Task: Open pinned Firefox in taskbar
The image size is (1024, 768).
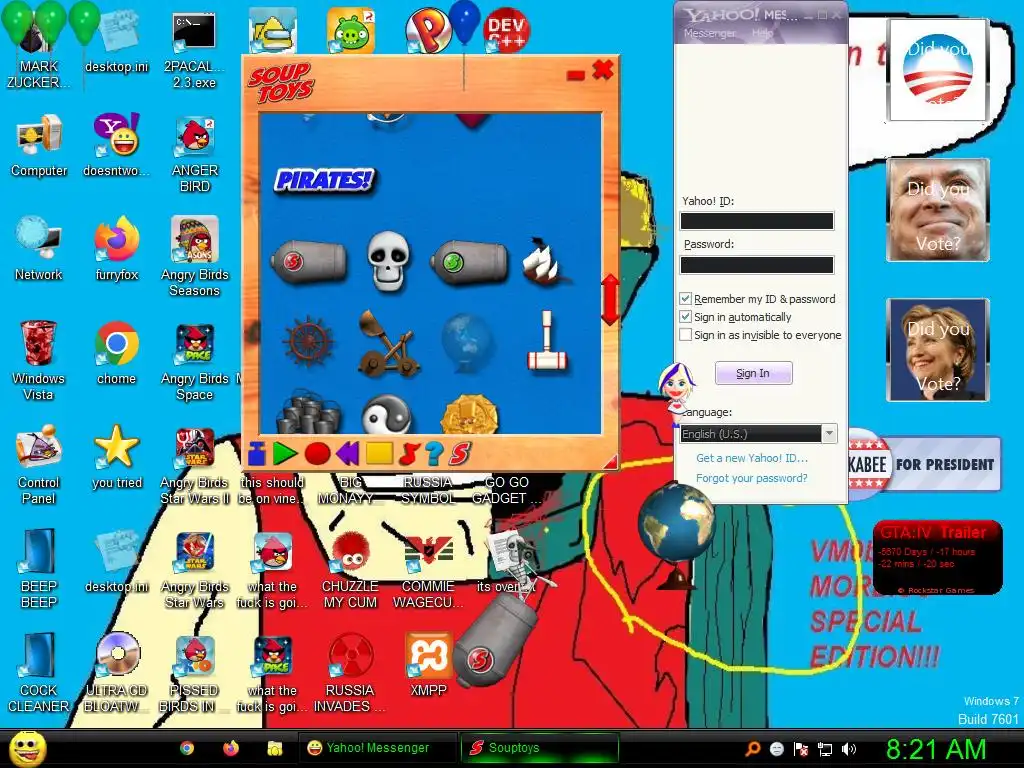Action: 231,748
